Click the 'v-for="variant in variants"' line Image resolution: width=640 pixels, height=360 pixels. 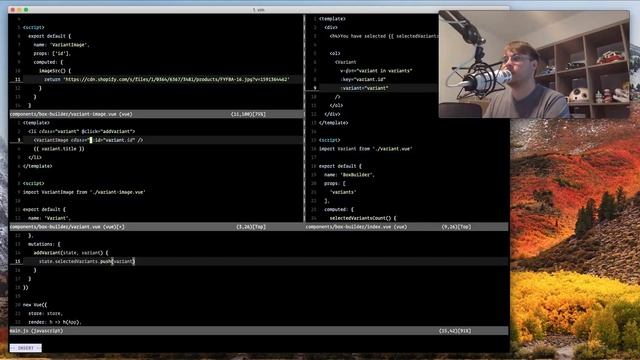[376, 71]
